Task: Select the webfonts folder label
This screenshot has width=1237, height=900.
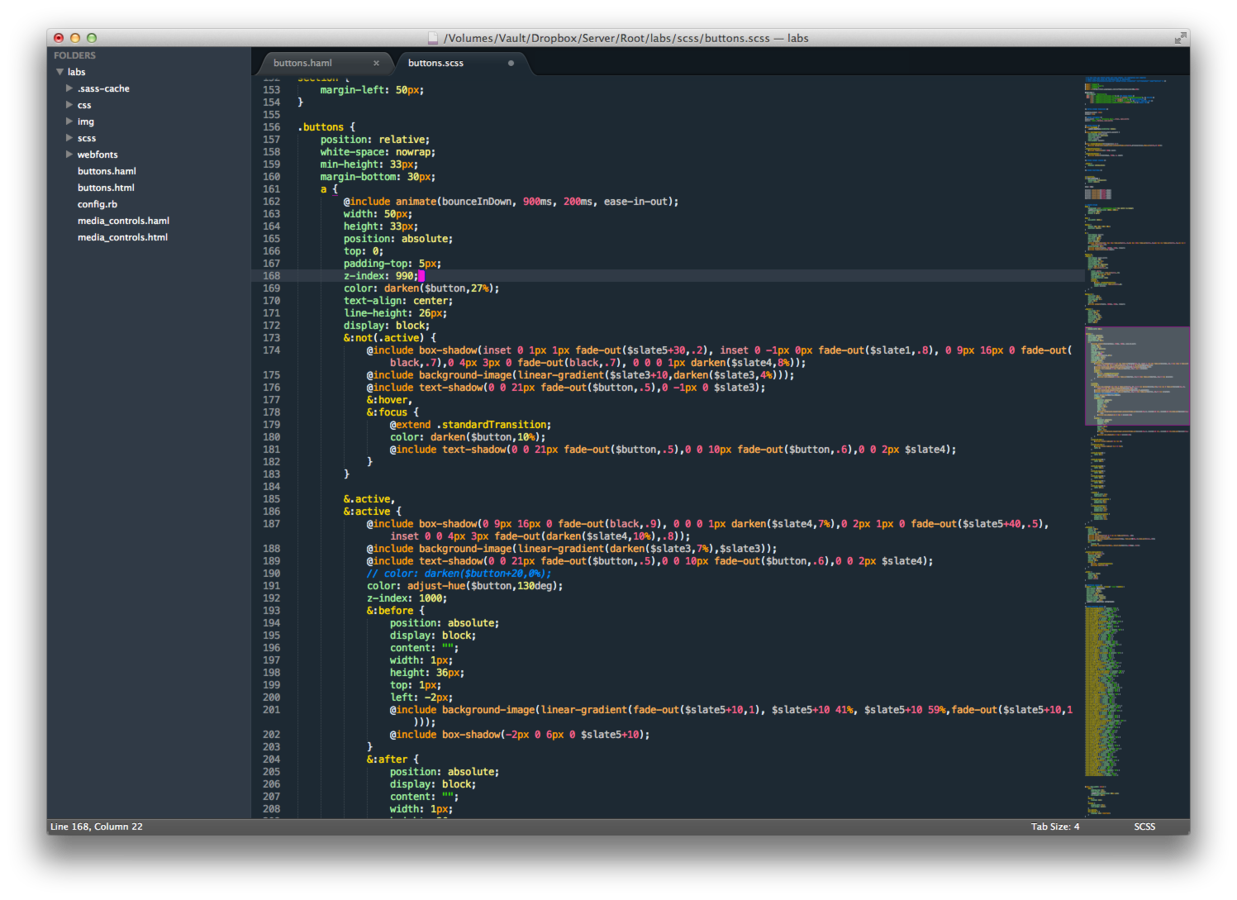Action: 97,155
